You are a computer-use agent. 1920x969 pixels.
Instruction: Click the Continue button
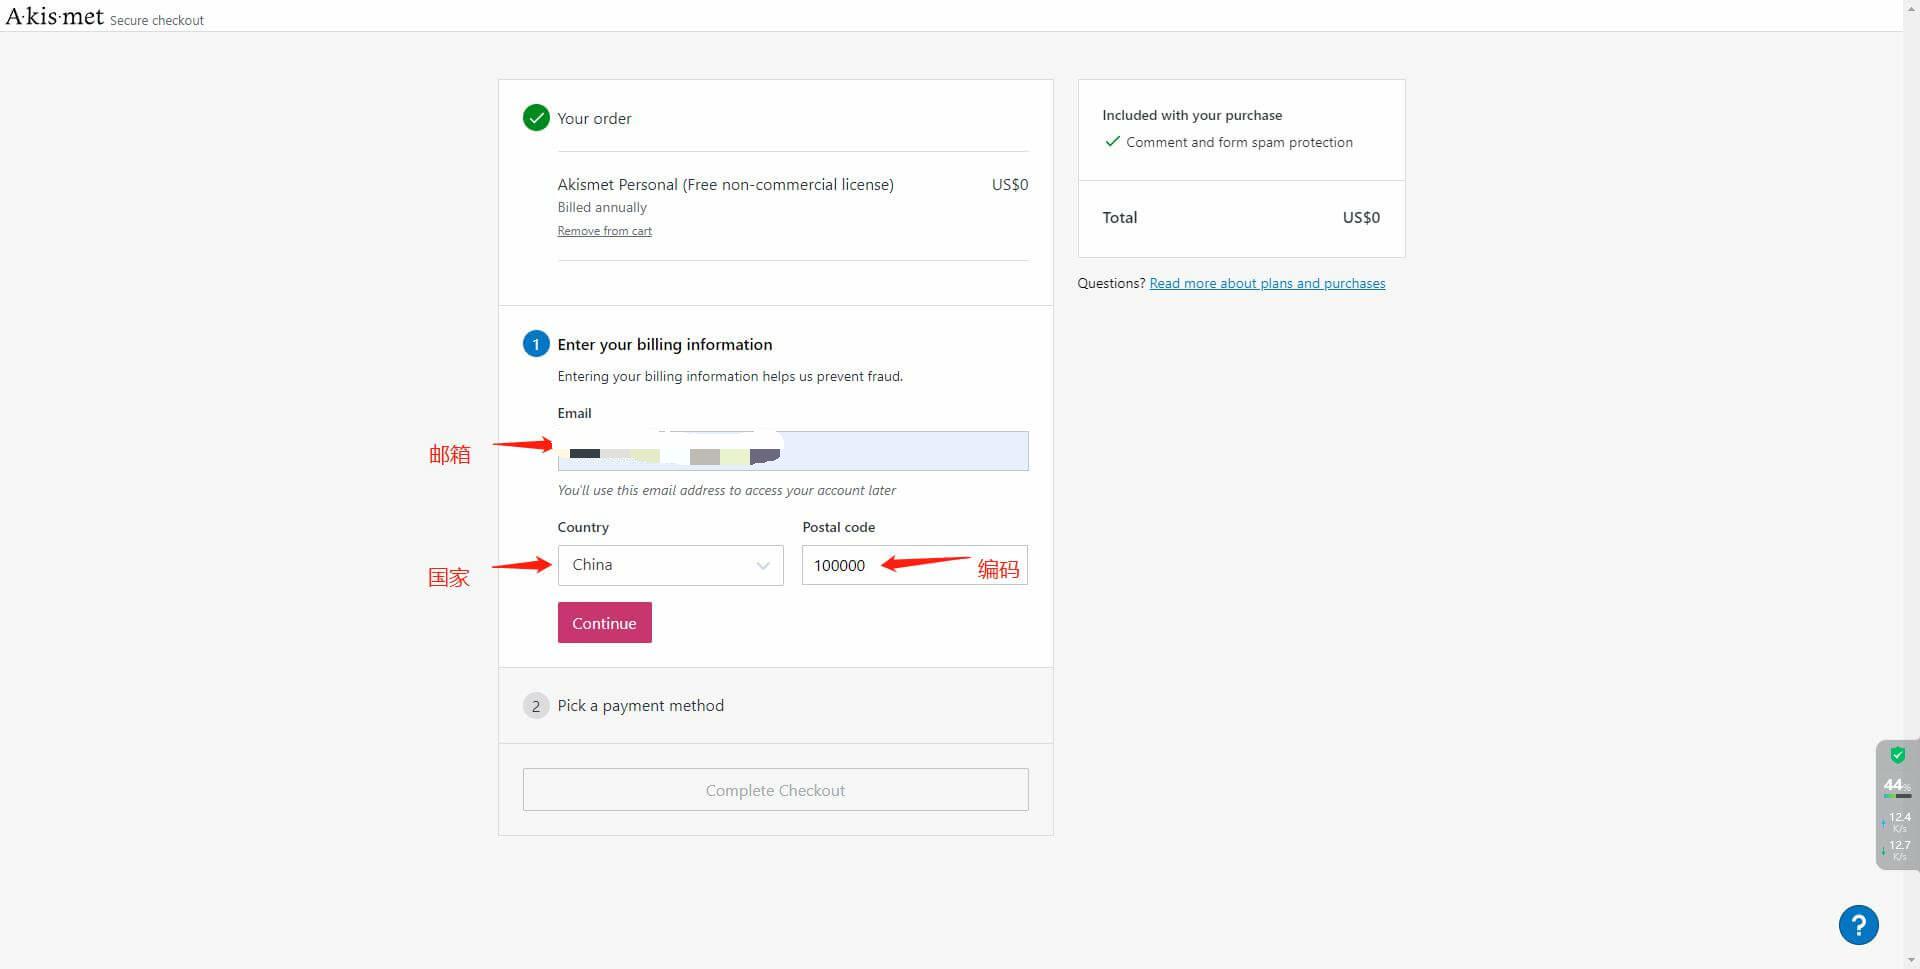pyautogui.click(x=604, y=622)
